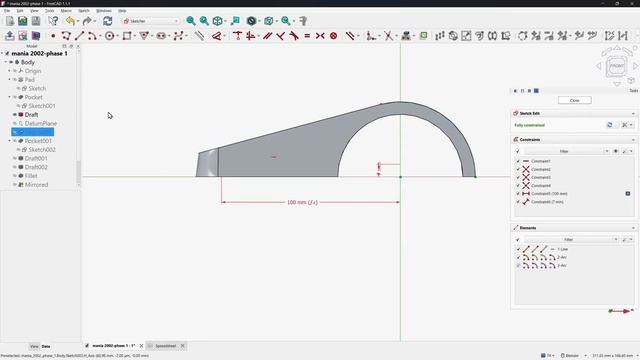Select the Create Circle tool

109,36
